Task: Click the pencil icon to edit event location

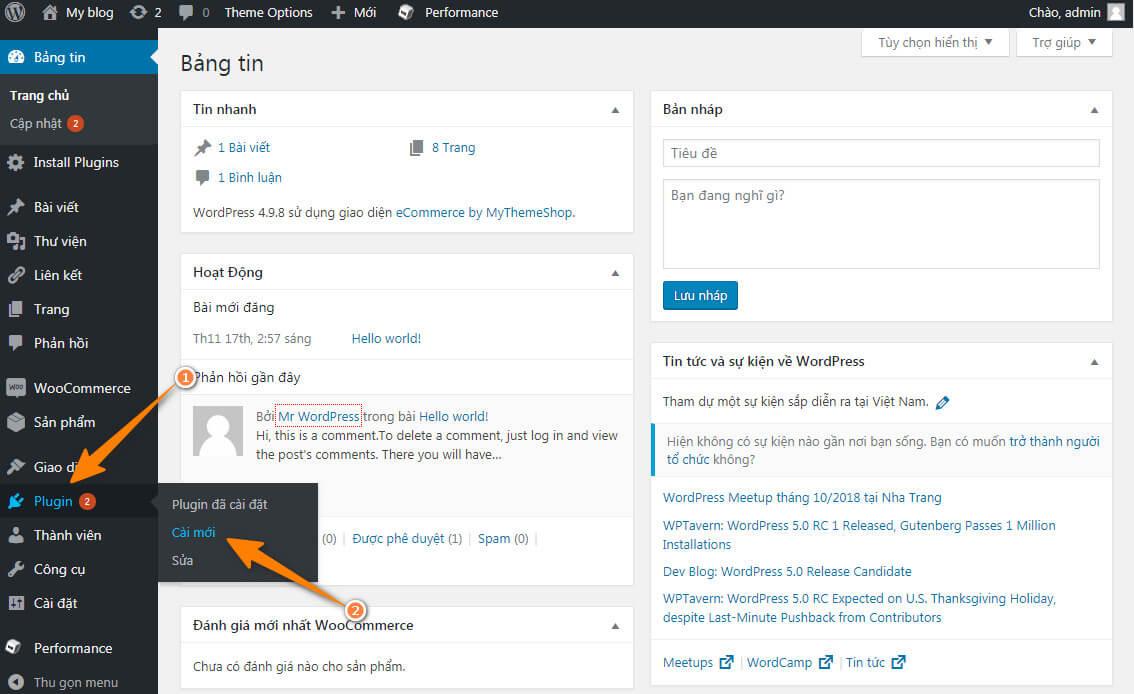Action: [x=942, y=403]
